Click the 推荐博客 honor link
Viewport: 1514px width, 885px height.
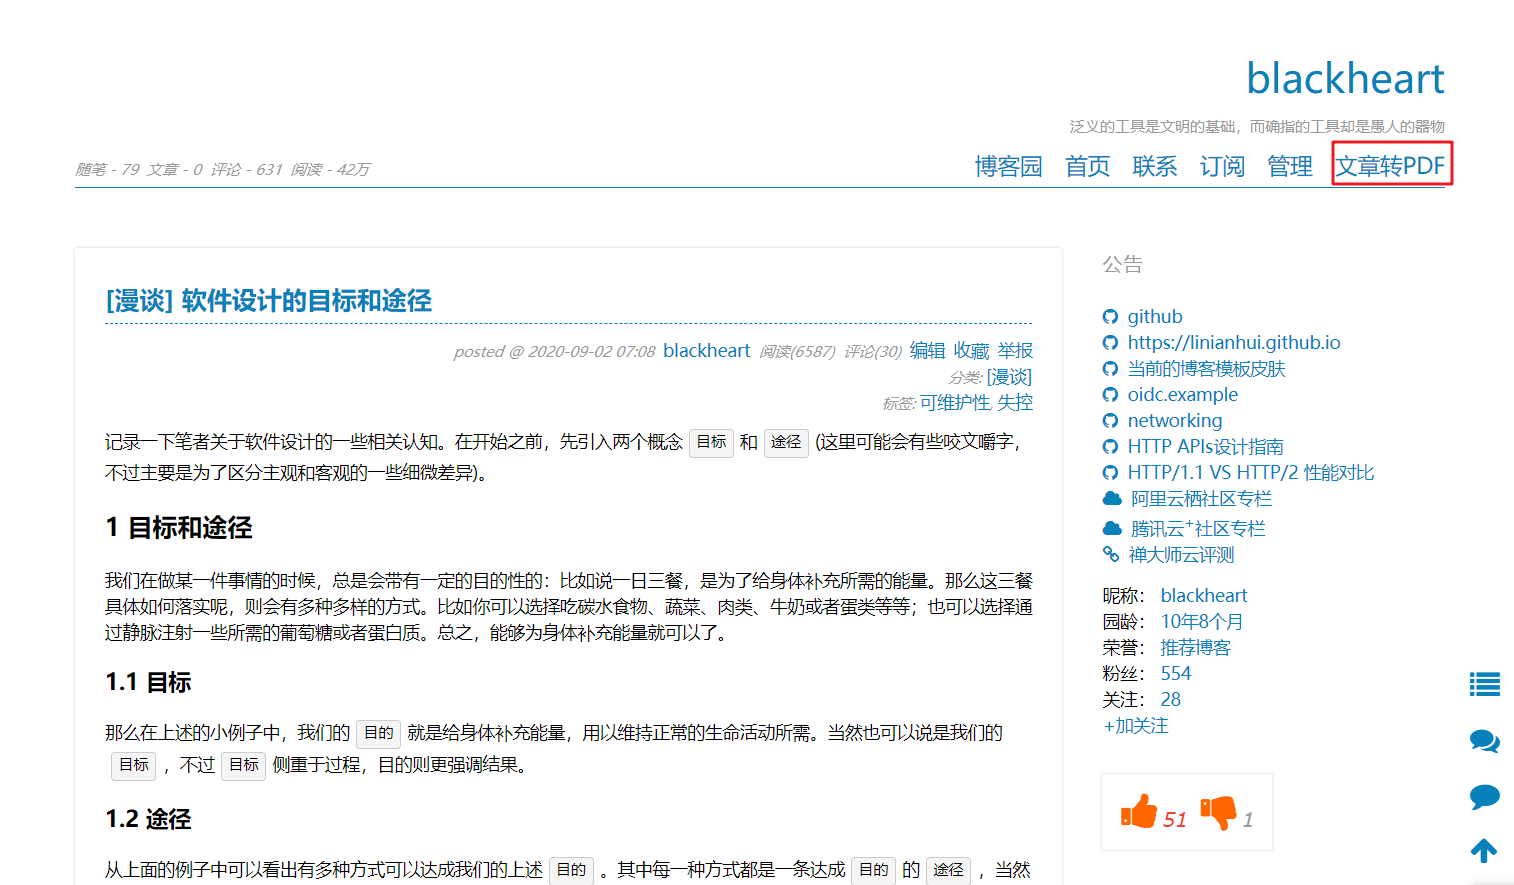(x=1194, y=647)
